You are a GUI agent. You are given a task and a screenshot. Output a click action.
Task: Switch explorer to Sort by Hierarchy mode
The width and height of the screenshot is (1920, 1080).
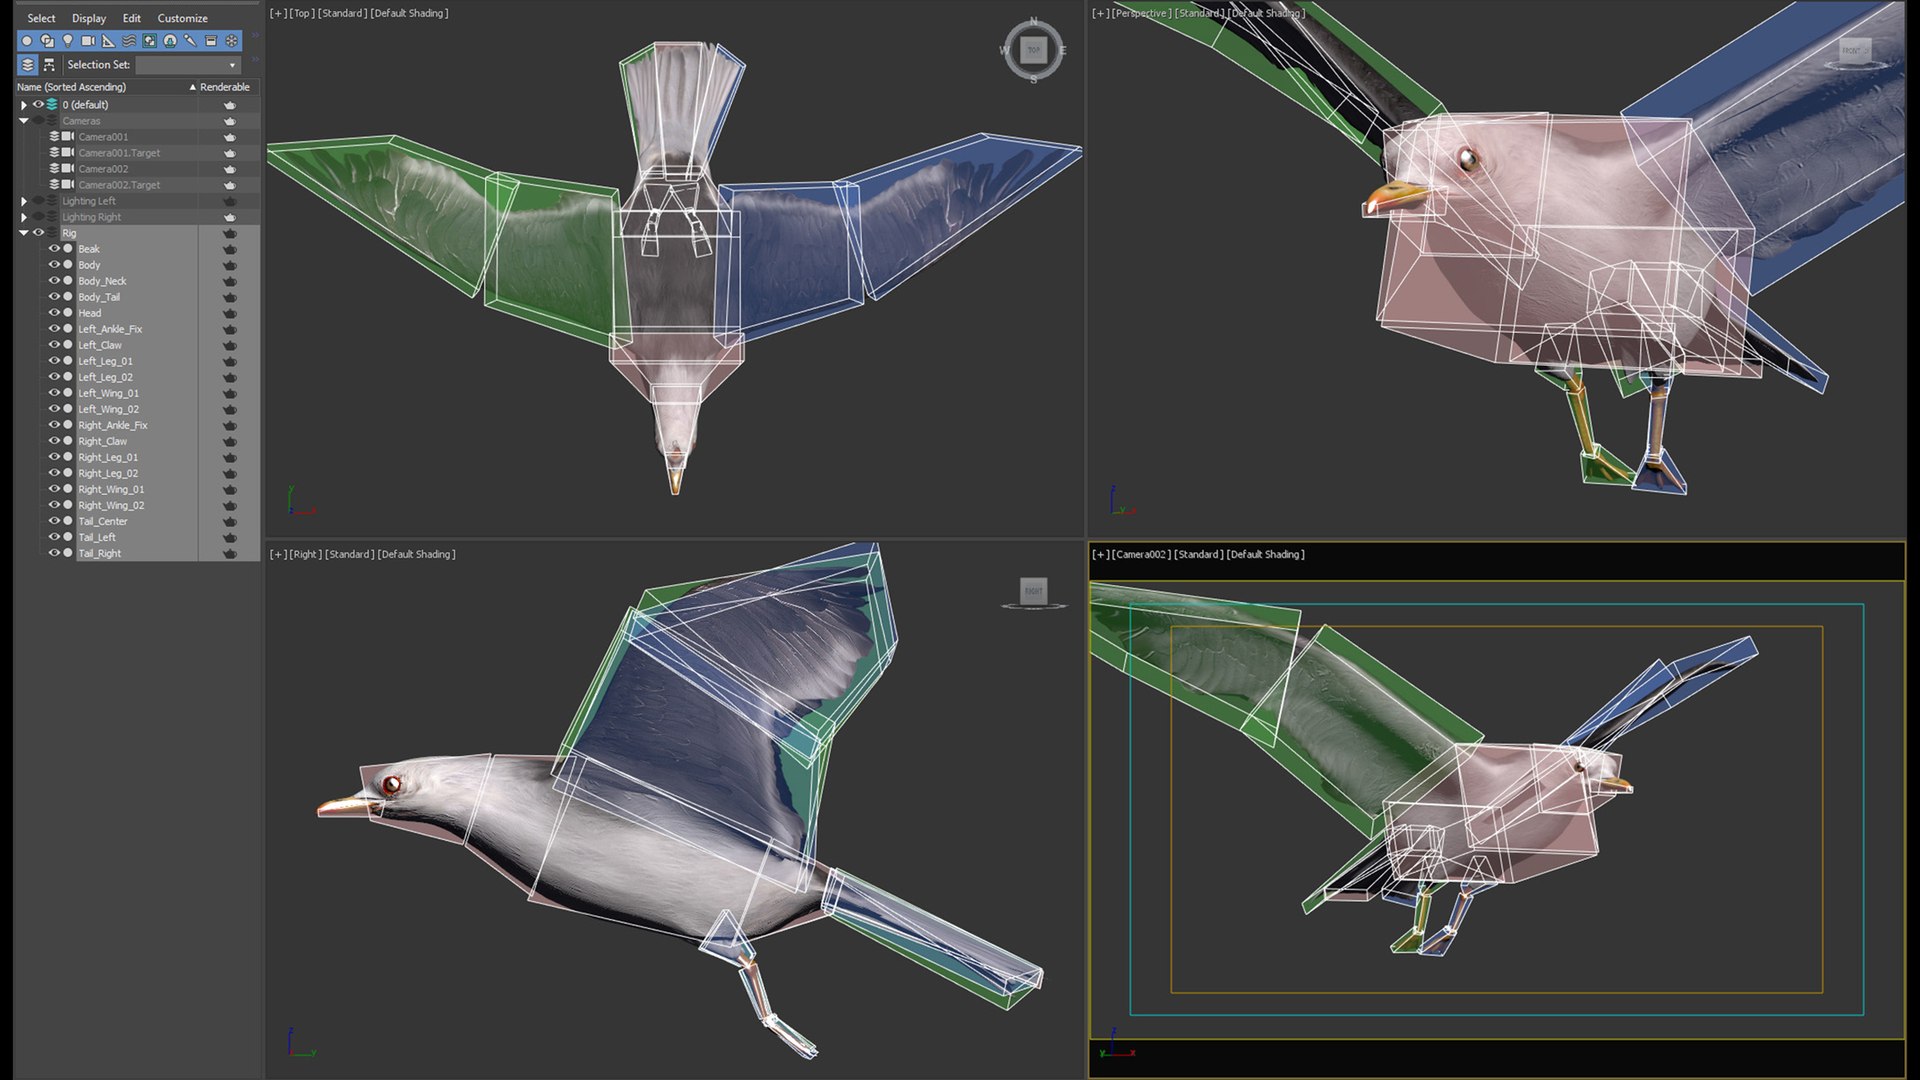(49, 65)
